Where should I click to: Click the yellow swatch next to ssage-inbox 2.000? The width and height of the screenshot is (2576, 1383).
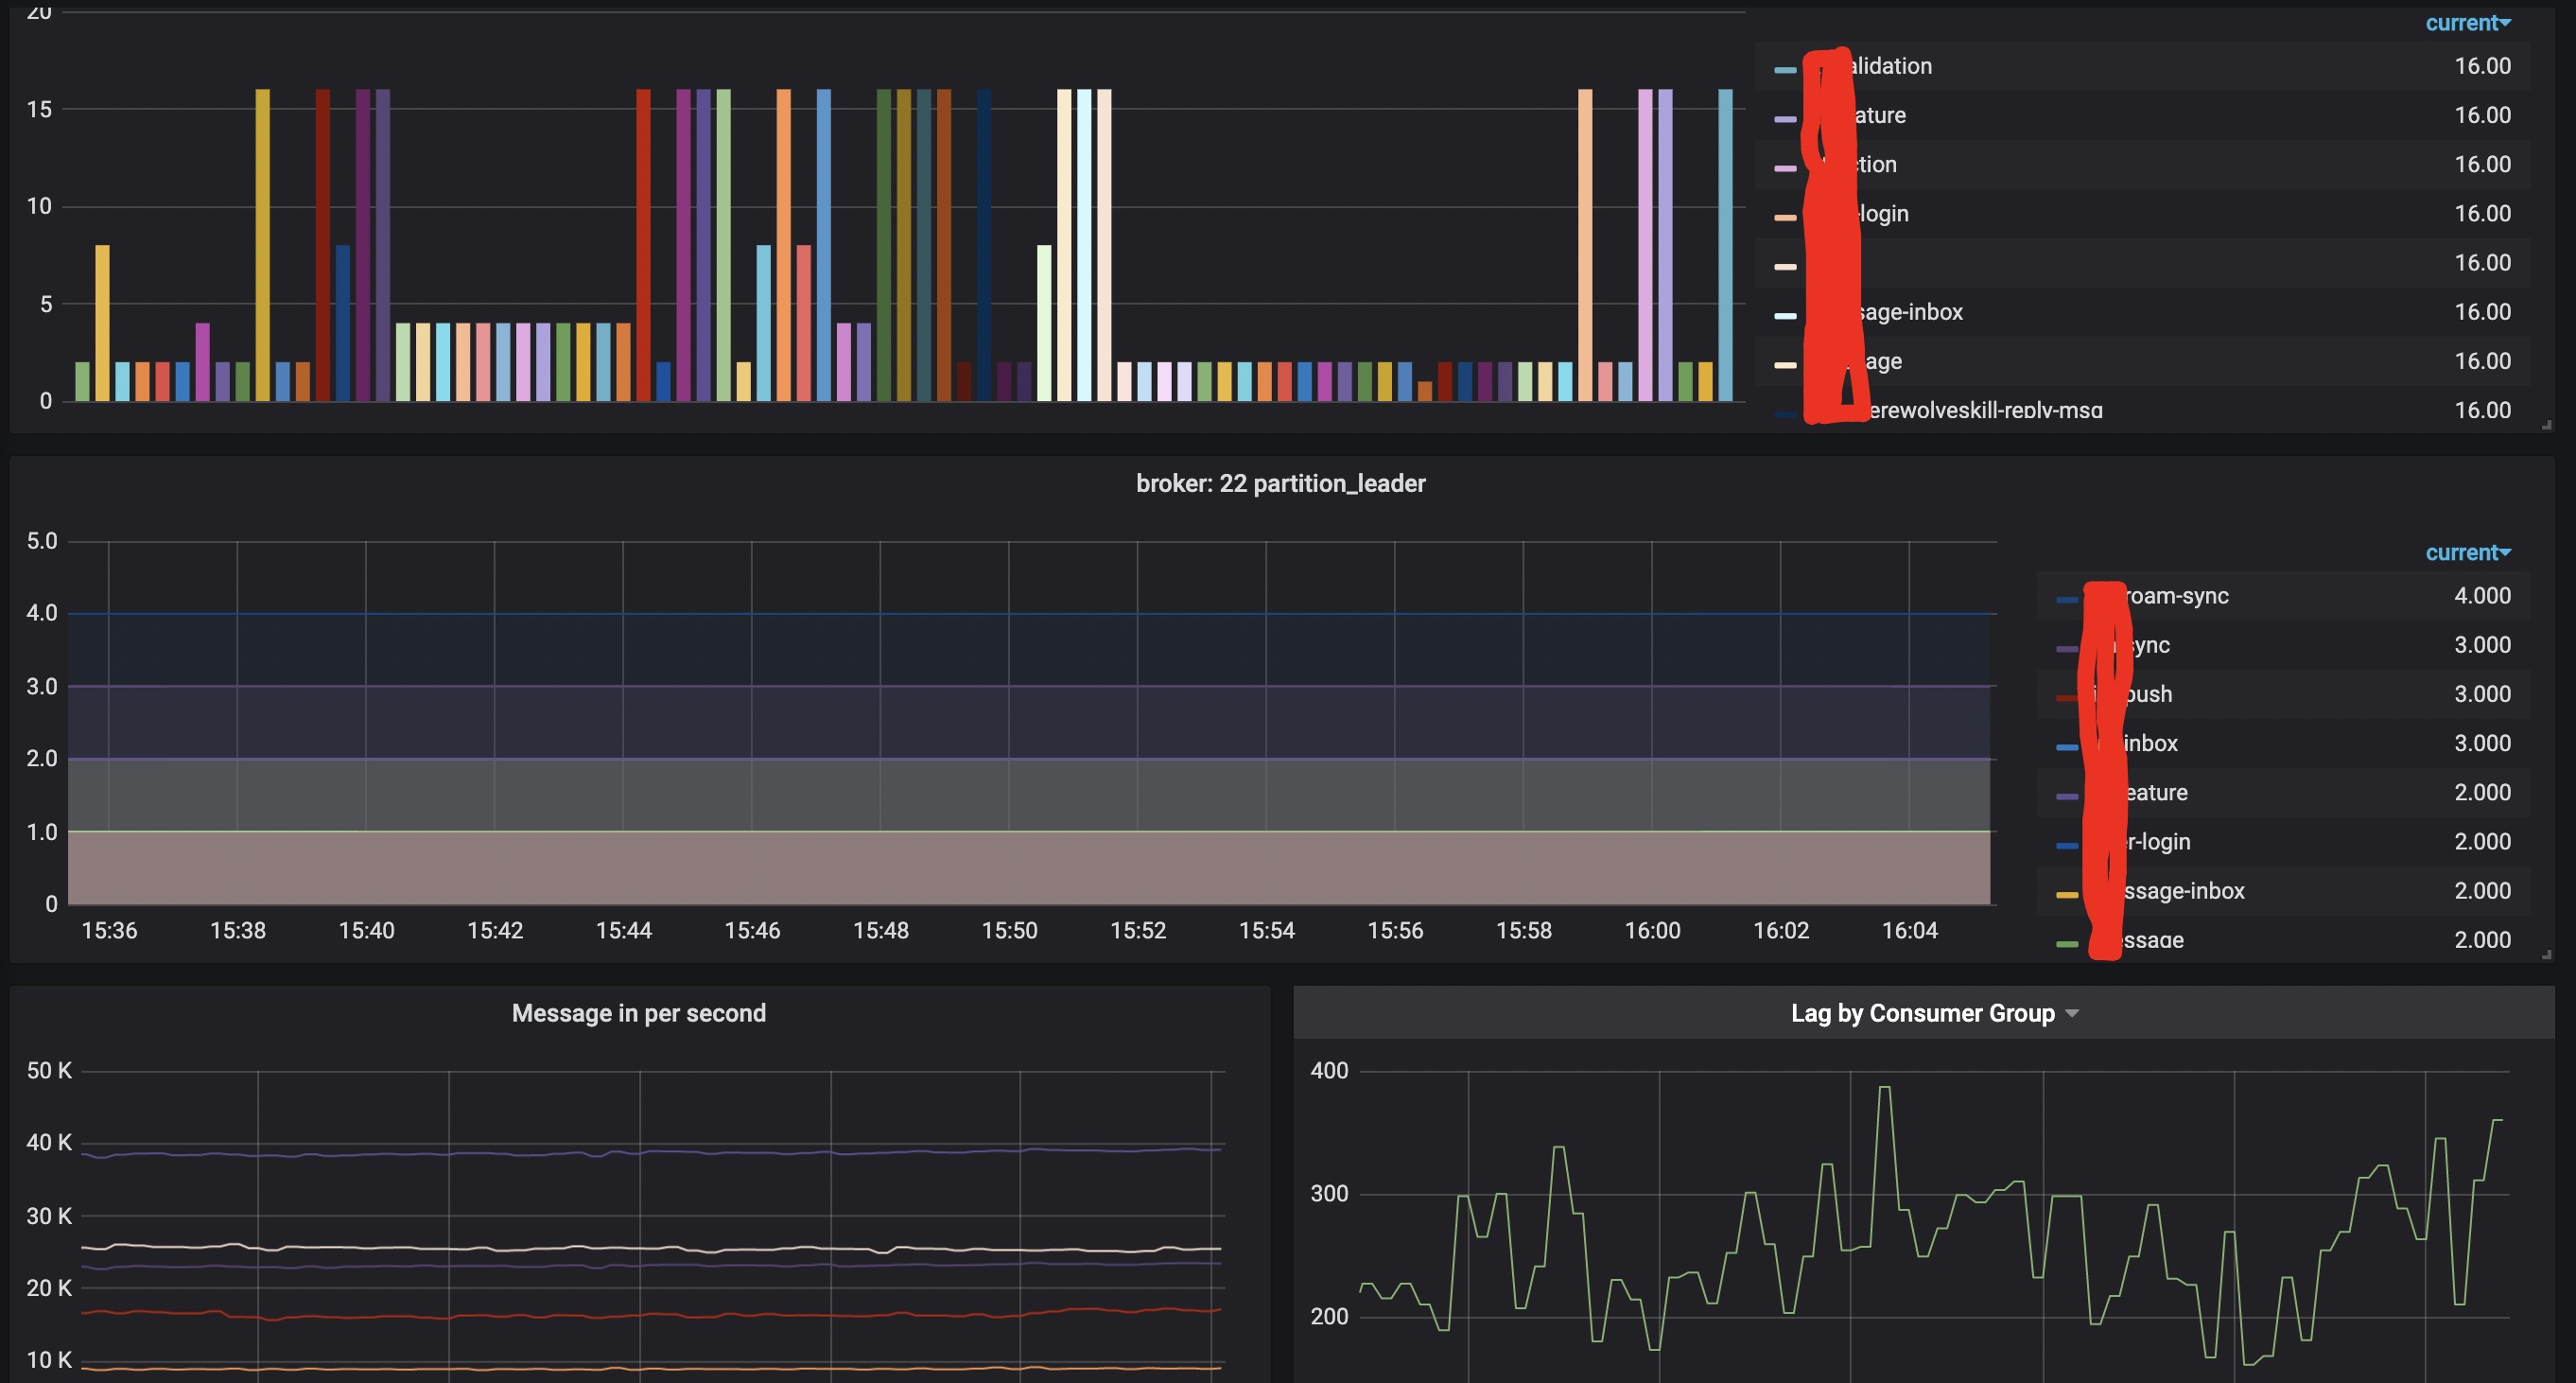tap(2067, 895)
